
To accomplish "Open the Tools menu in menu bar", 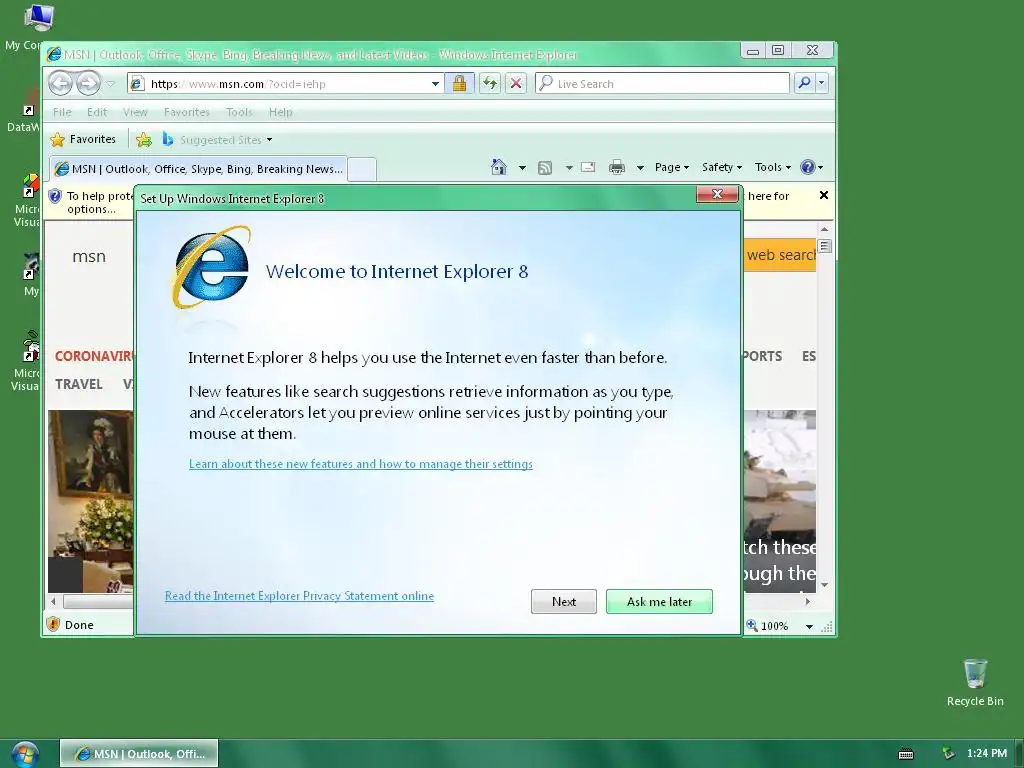I will [x=239, y=112].
